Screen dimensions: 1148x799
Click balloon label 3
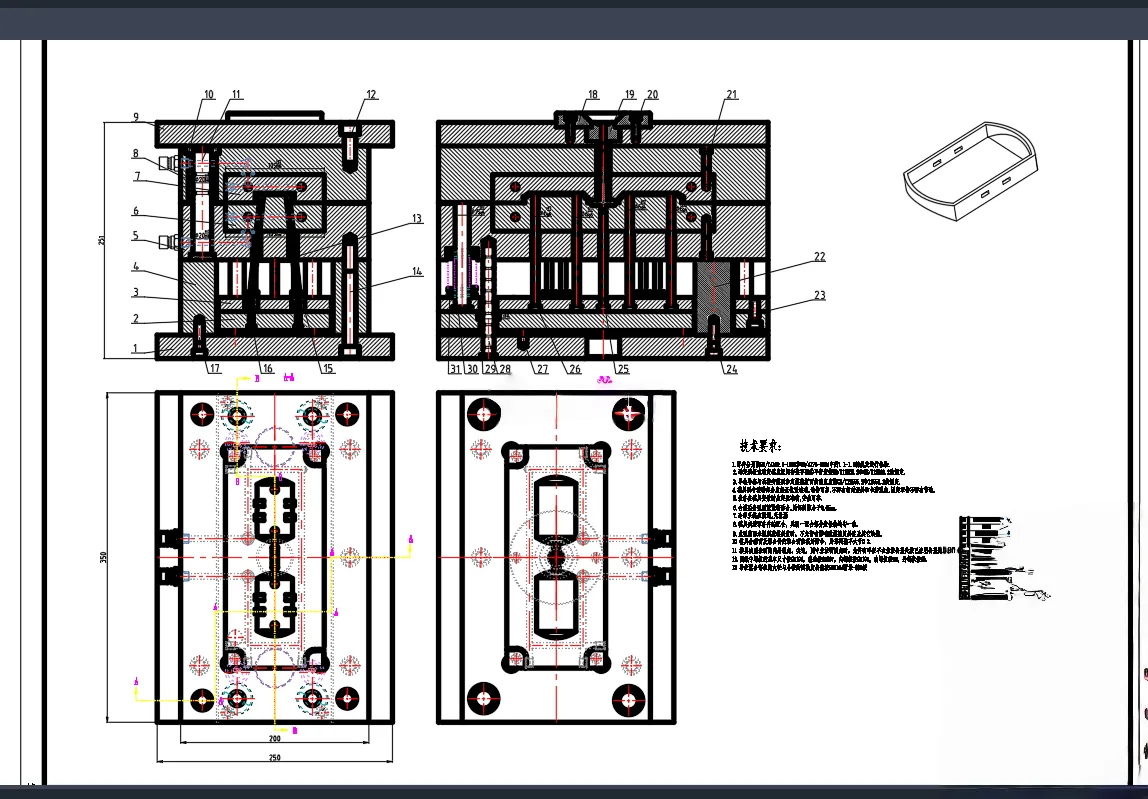[x=135, y=293]
